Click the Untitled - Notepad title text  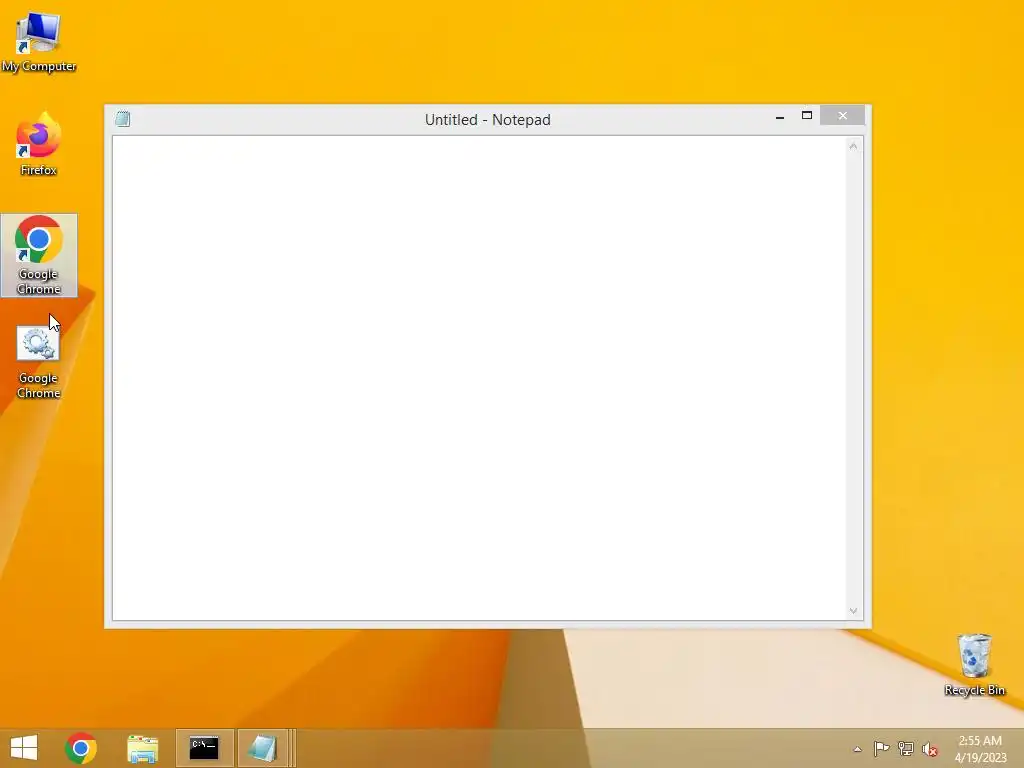tap(488, 120)
